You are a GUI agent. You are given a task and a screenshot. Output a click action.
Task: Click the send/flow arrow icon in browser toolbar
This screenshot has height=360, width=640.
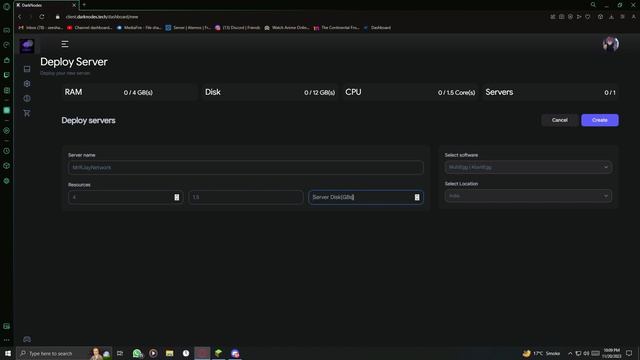pyautogui.click(x=579, y=17)
